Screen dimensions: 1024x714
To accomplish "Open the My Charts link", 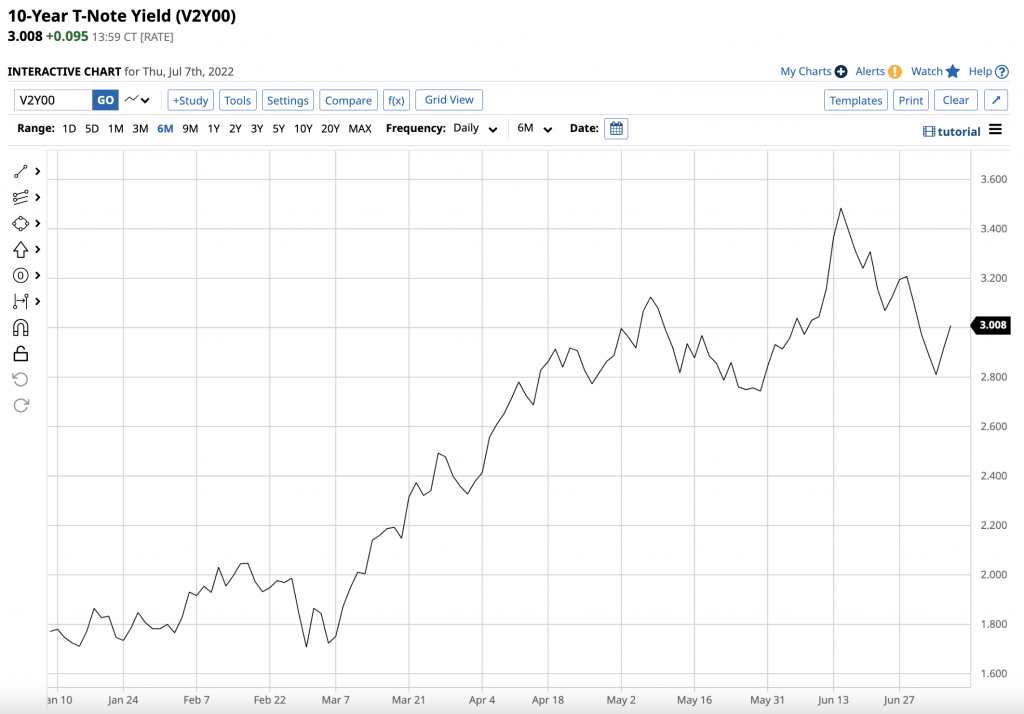I will click(806, 71).
